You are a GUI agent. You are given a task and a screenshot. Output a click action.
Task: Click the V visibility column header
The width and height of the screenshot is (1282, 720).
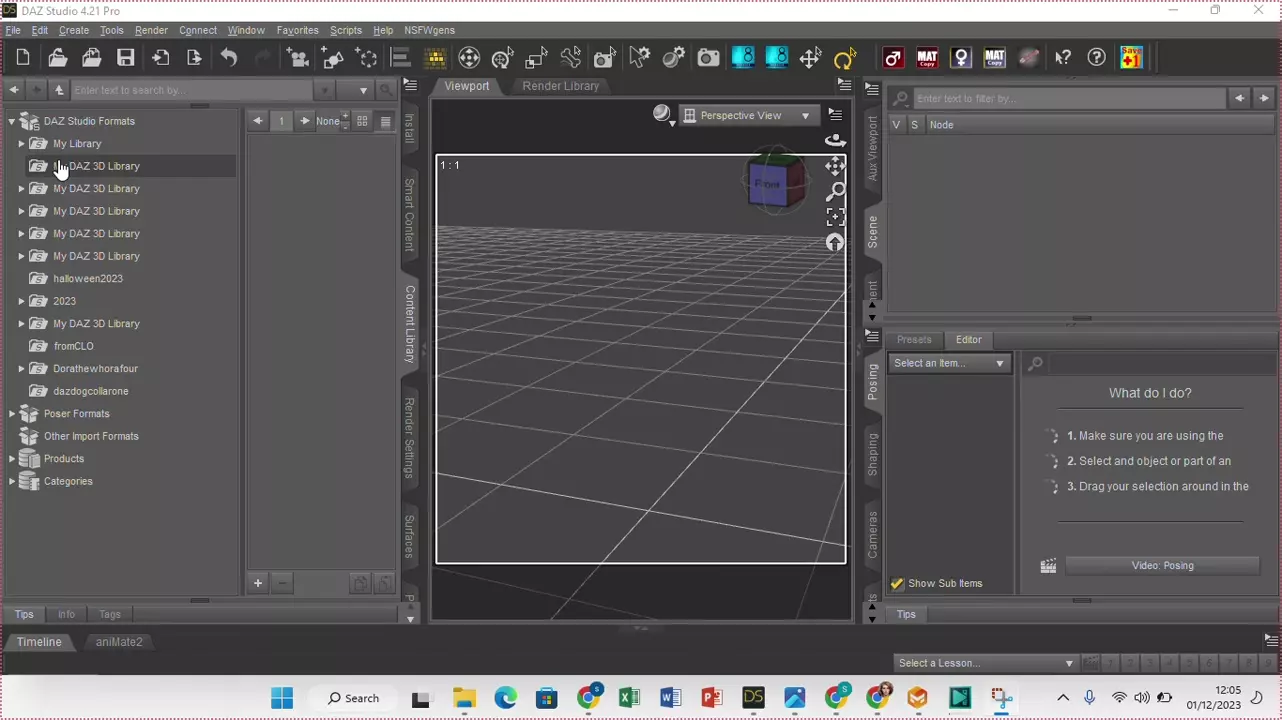(896, 125)
